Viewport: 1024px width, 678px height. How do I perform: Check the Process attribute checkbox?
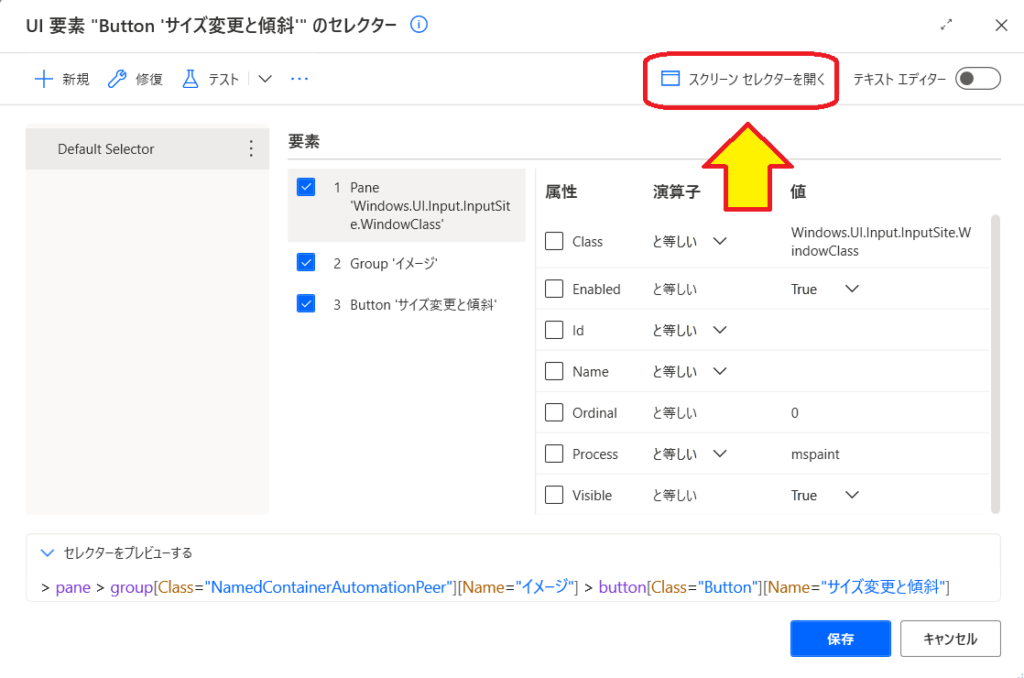tap(554, 454)
